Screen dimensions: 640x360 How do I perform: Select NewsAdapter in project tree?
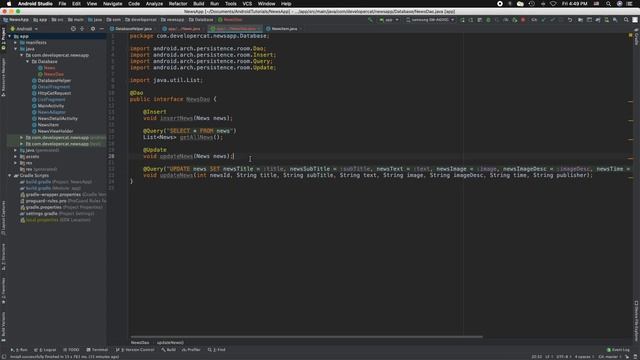pyautogui.click(x=51, y=112)
